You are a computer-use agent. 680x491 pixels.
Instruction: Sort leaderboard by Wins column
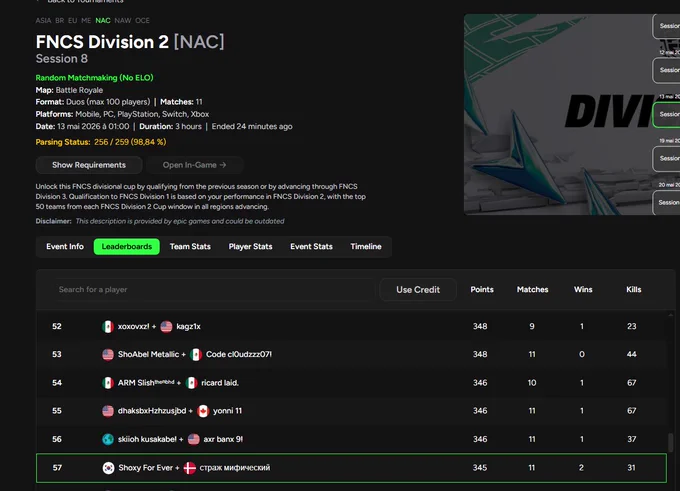pos(583,289)
